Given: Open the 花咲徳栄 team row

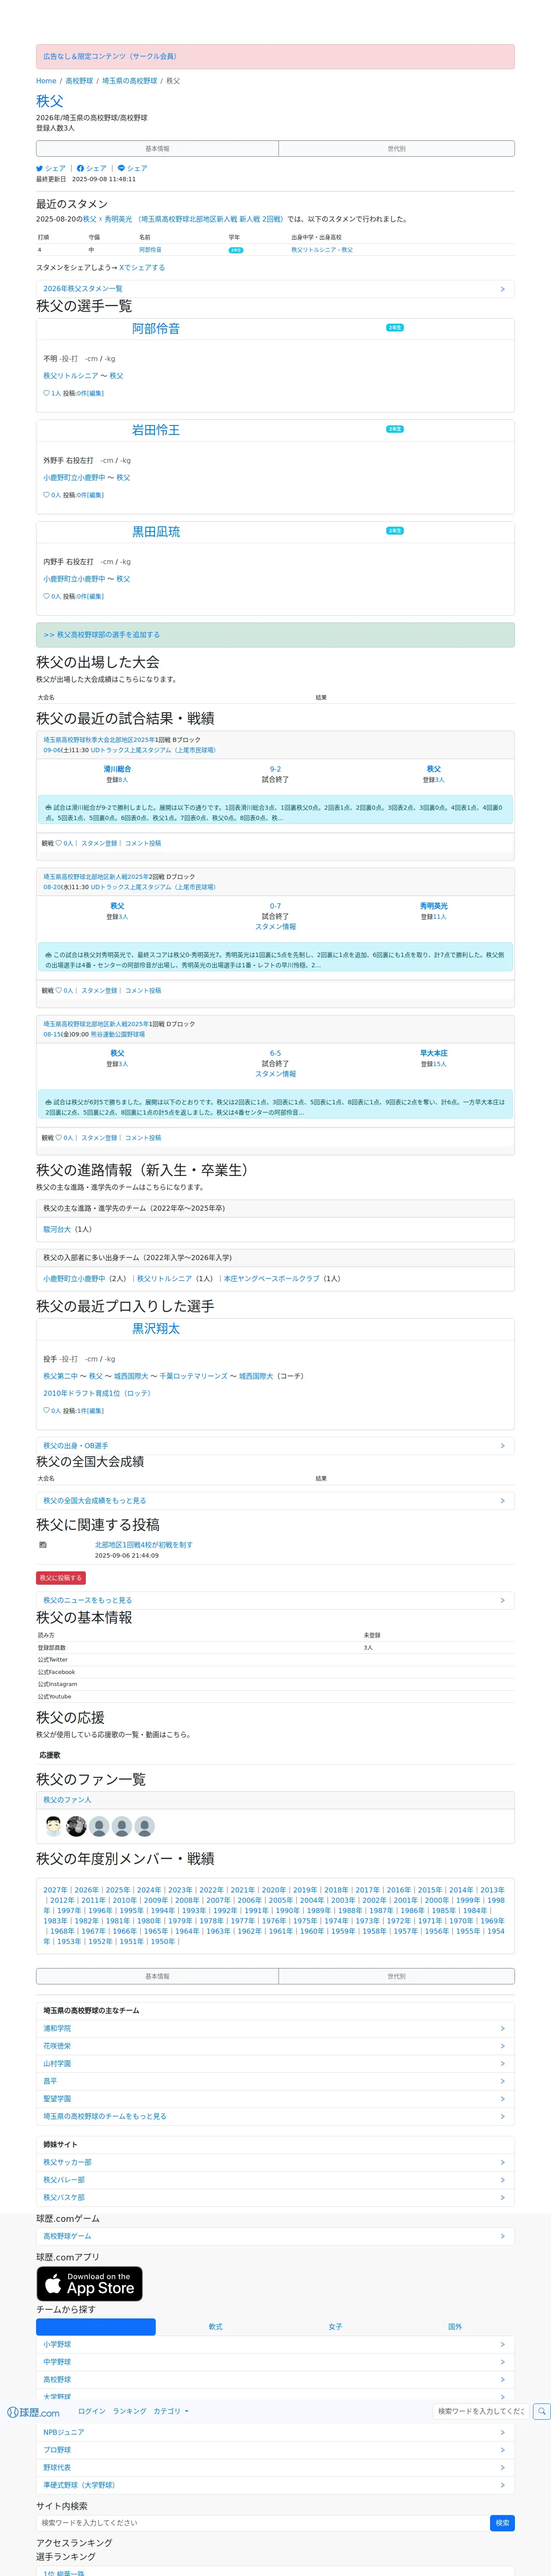Looking at the screenshot, I should (x=275, y=2046).
